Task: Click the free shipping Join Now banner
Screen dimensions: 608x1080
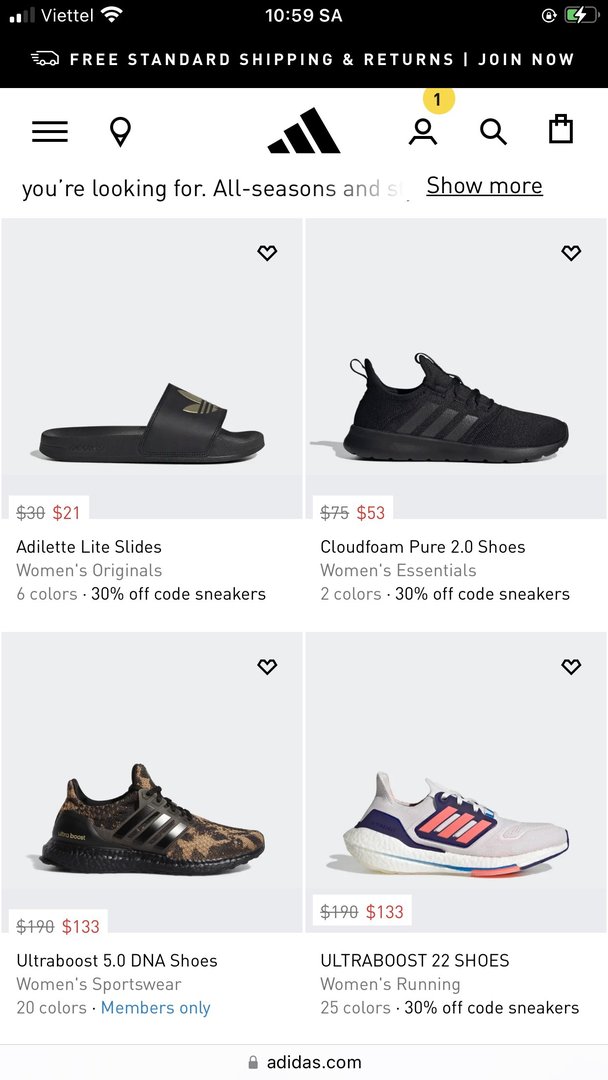Action: [304, 59]
